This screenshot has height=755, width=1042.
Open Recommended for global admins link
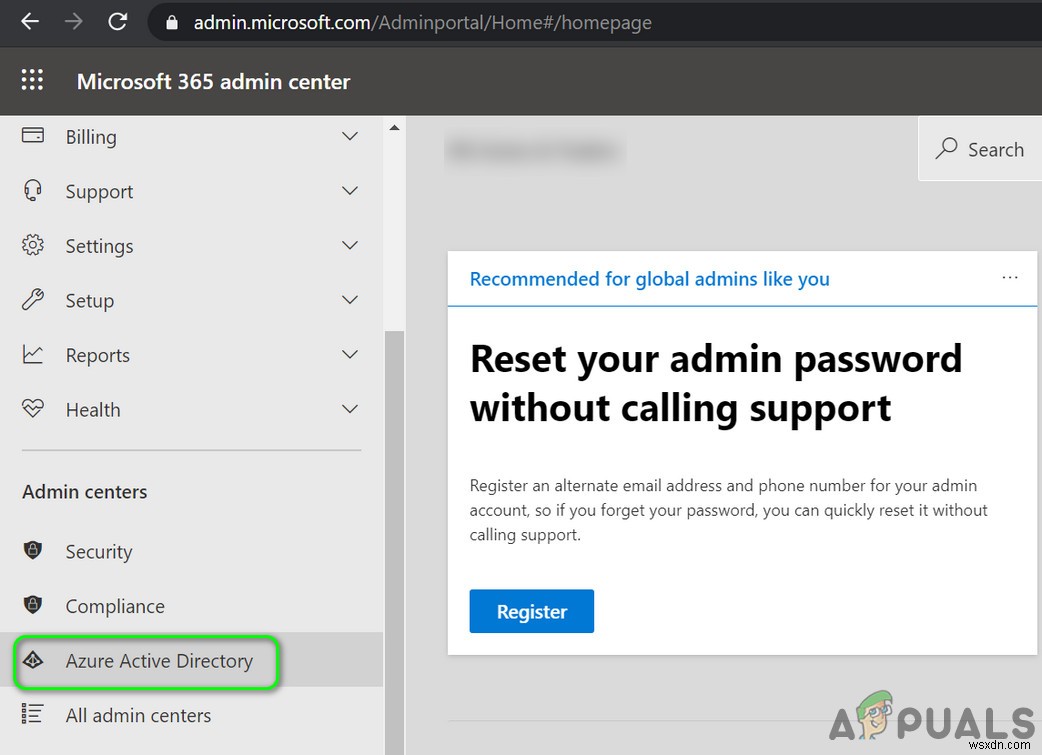(x=649, y=278)
